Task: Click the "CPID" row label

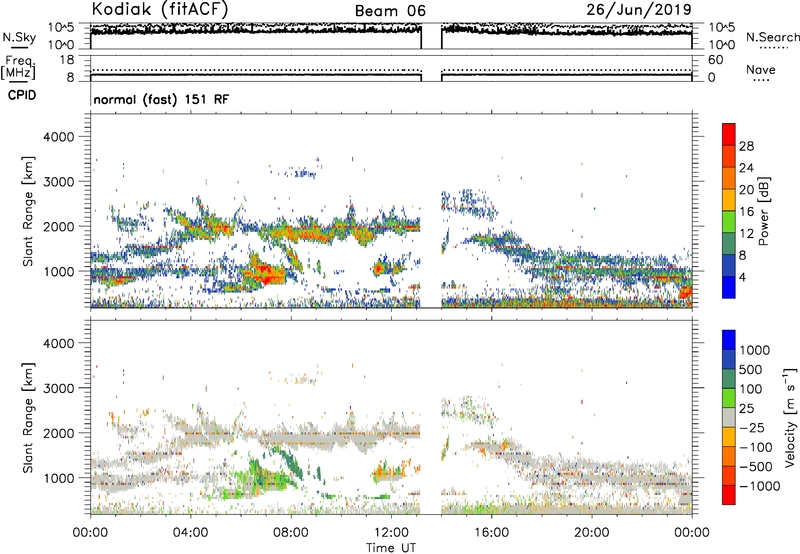Action: 22,95
